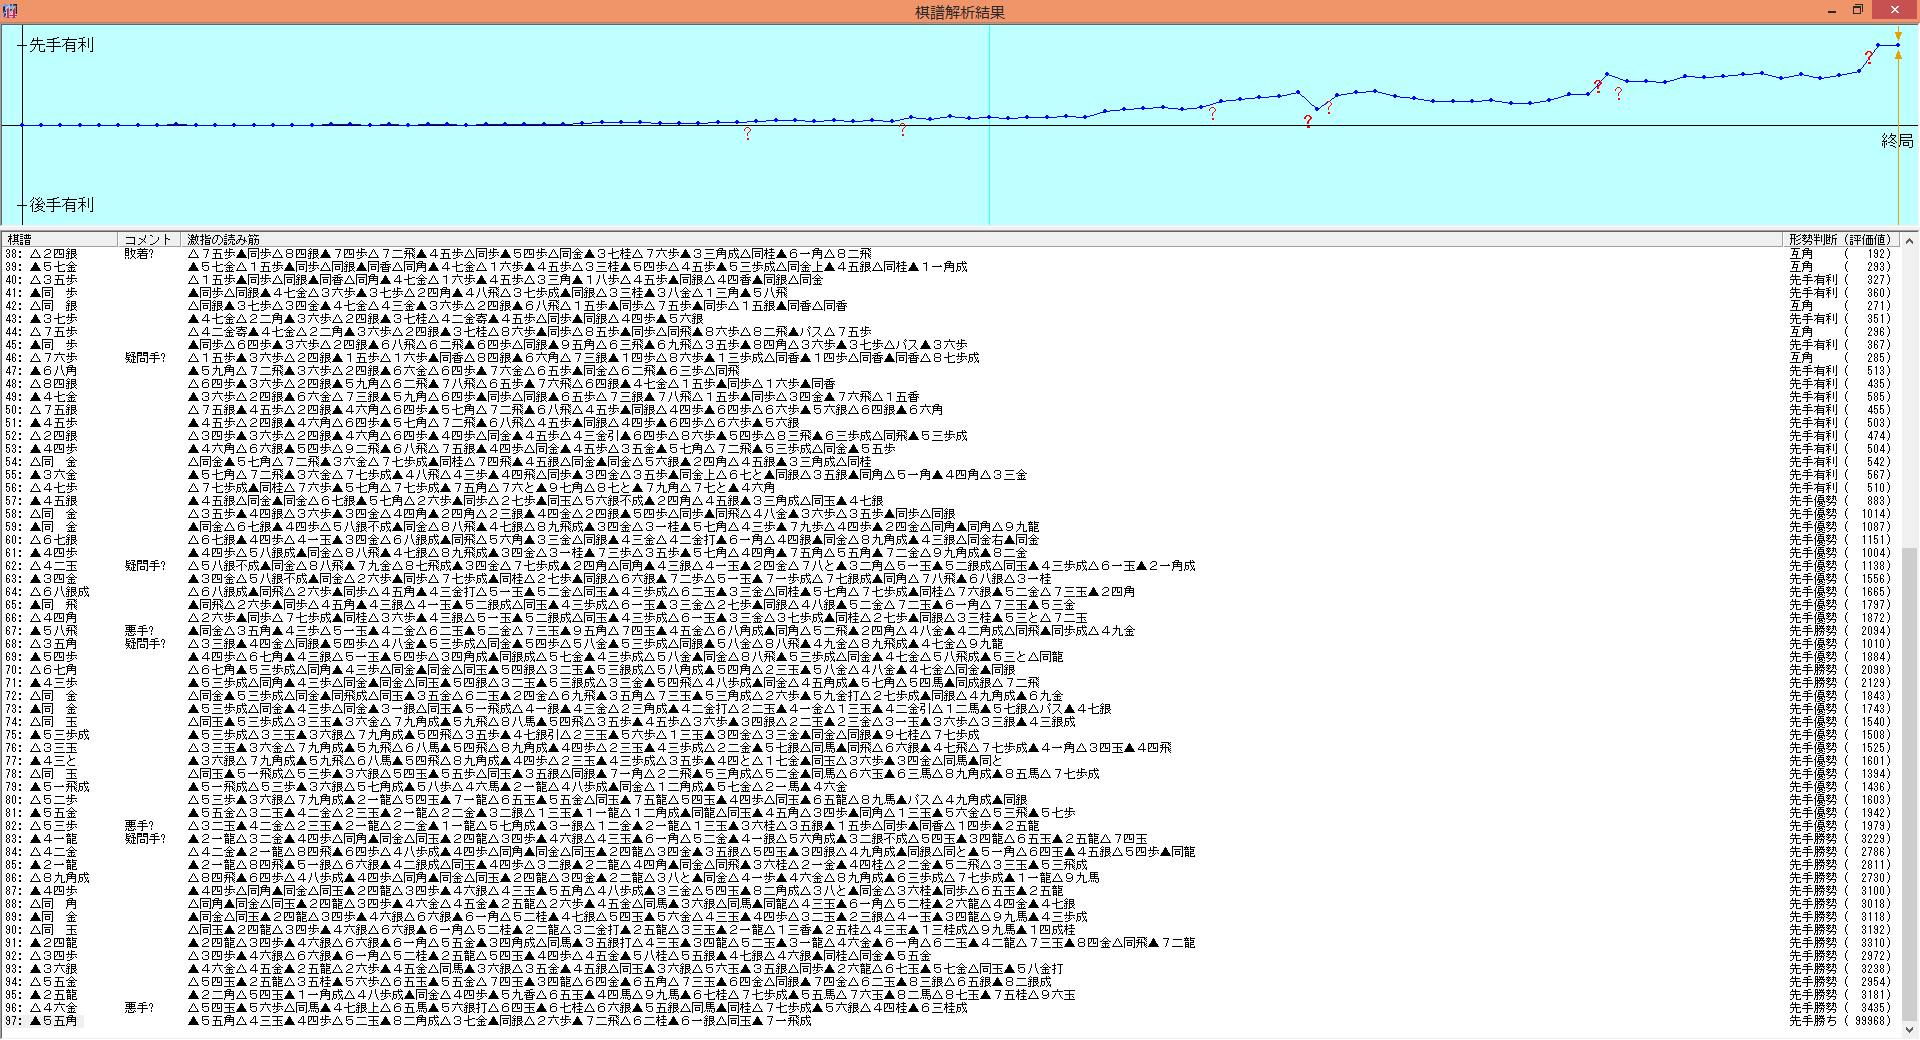This screenshot has width=1920, height=1040.
Task: Select move 96 △4六金 marked 悪手
Action: pos(54,1008)
